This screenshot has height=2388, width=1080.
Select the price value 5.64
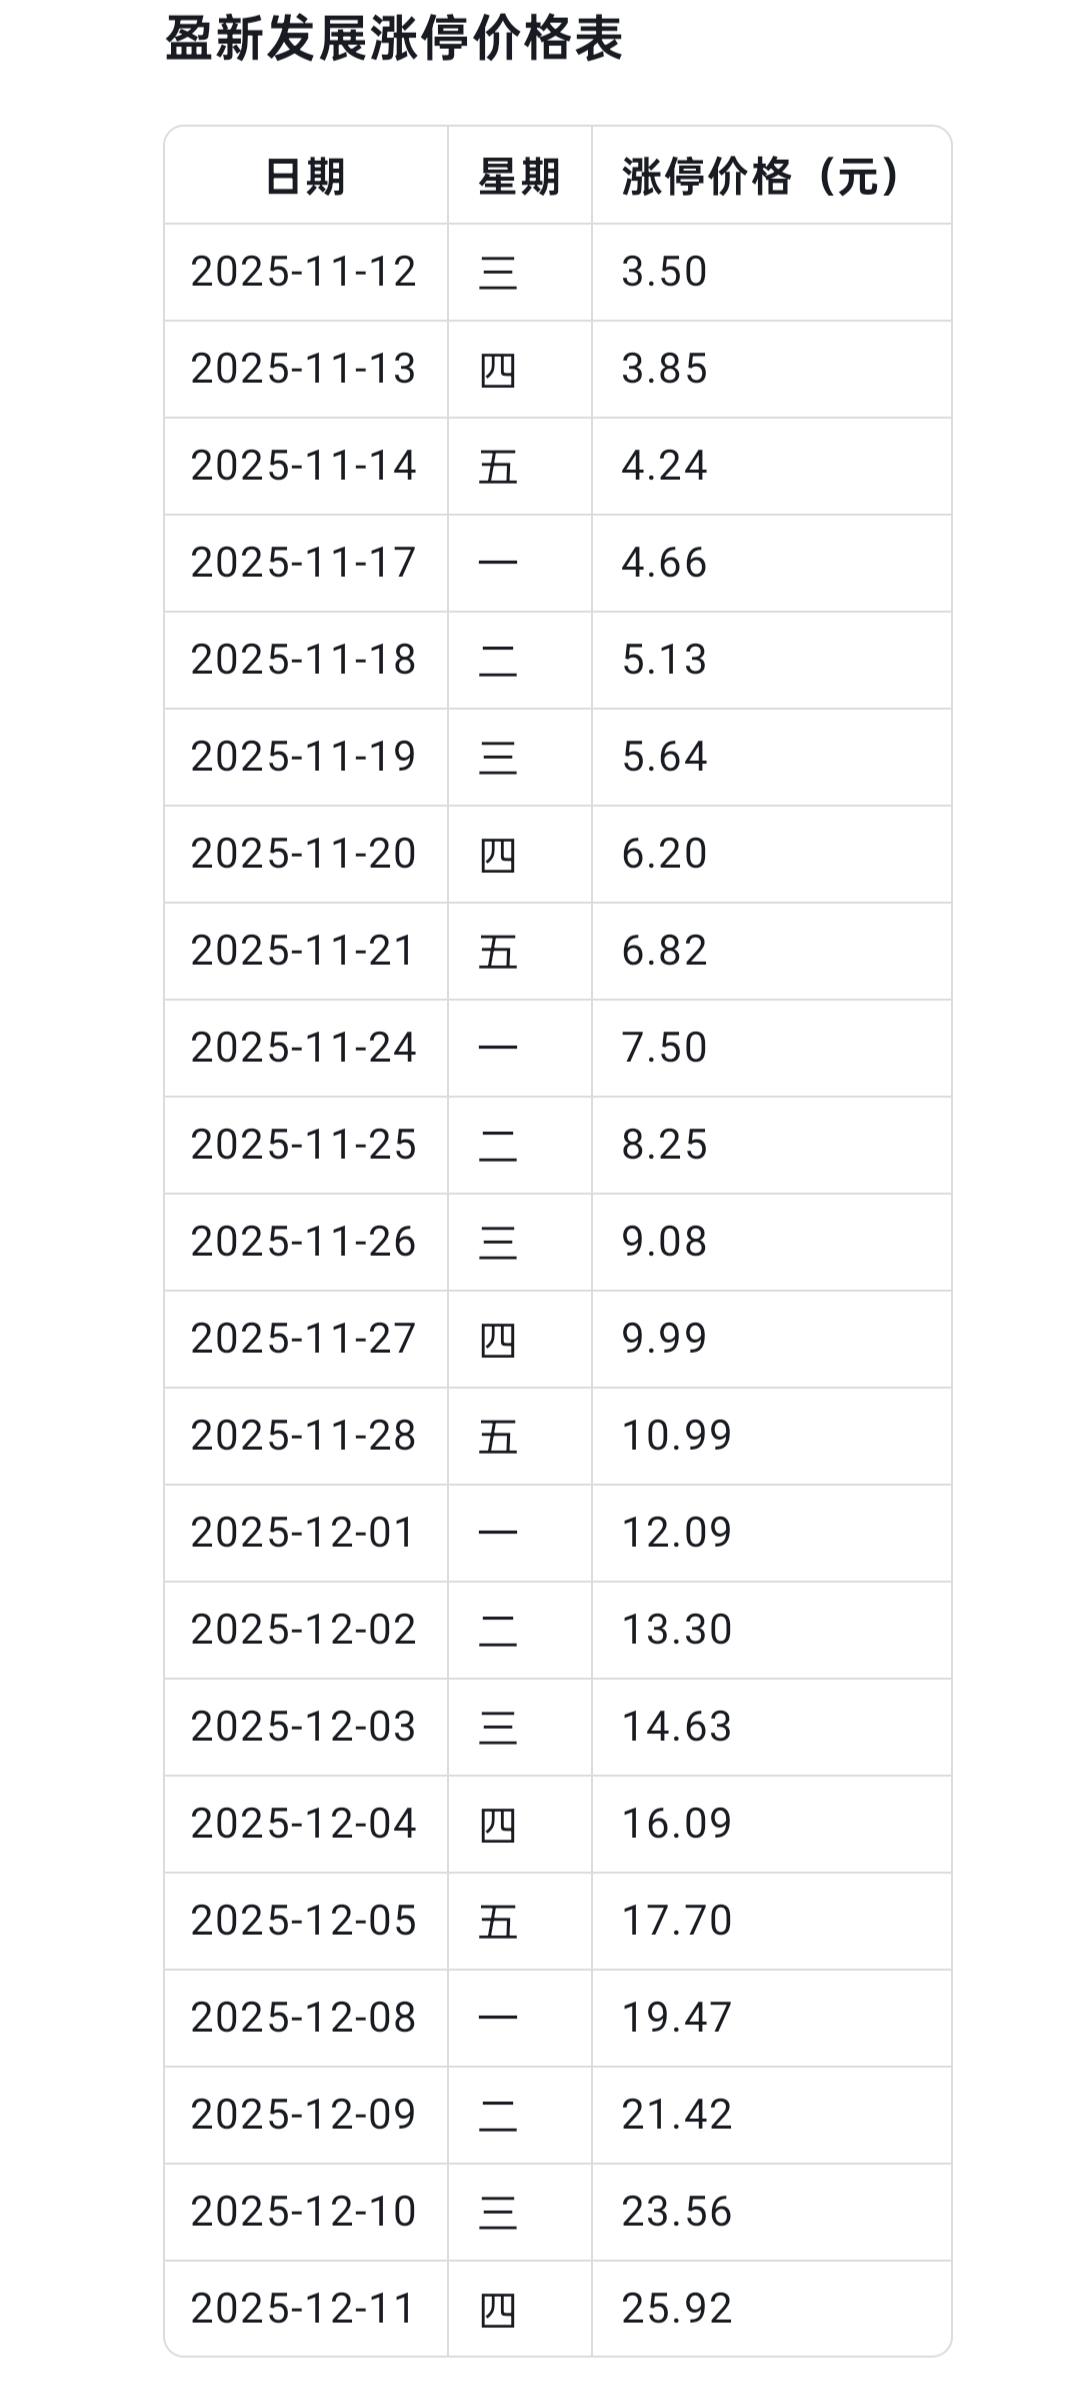pyautogui.click(x=665, y=757)
